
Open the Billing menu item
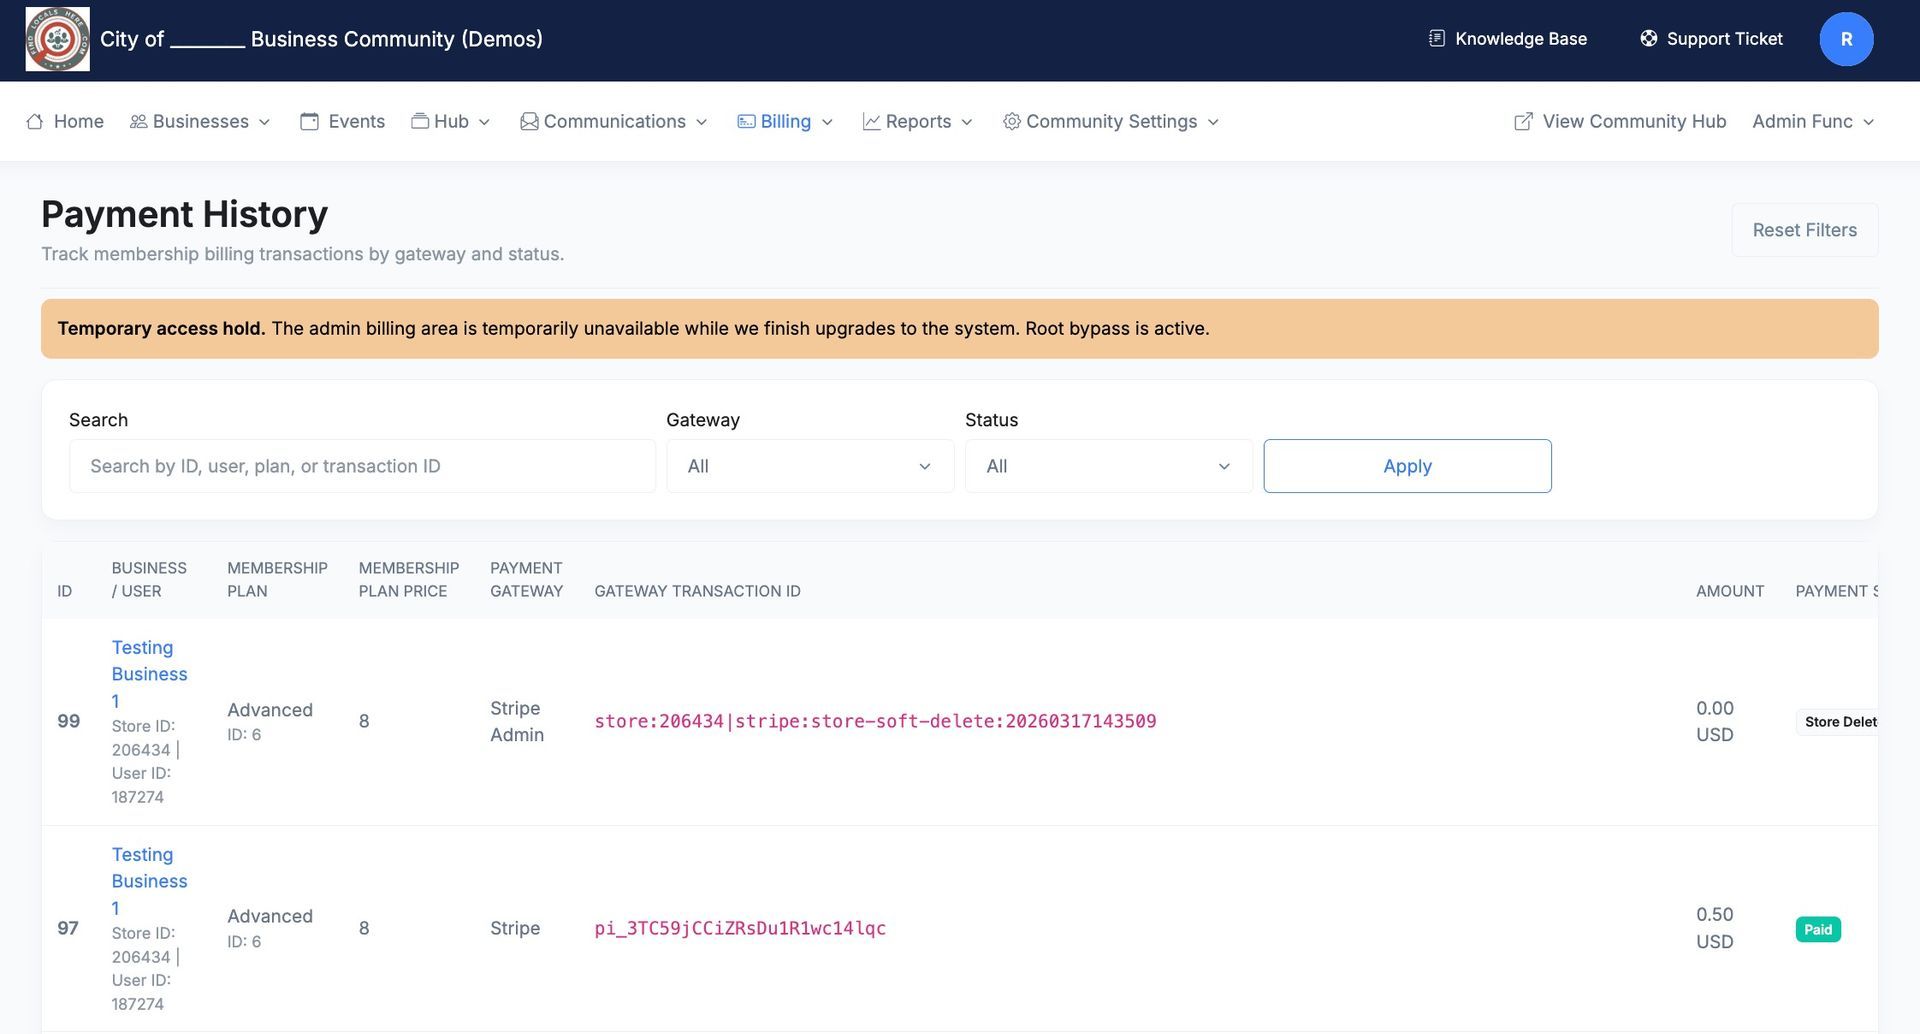tap(786, 121)
